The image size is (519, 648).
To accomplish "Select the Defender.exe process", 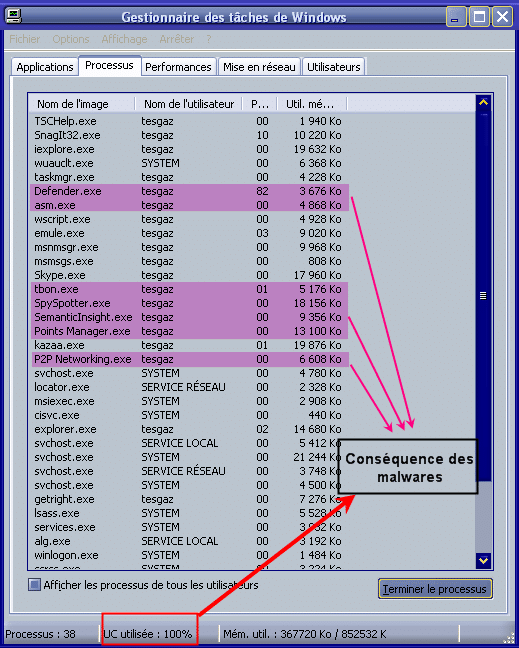I will tap(190, 191).
